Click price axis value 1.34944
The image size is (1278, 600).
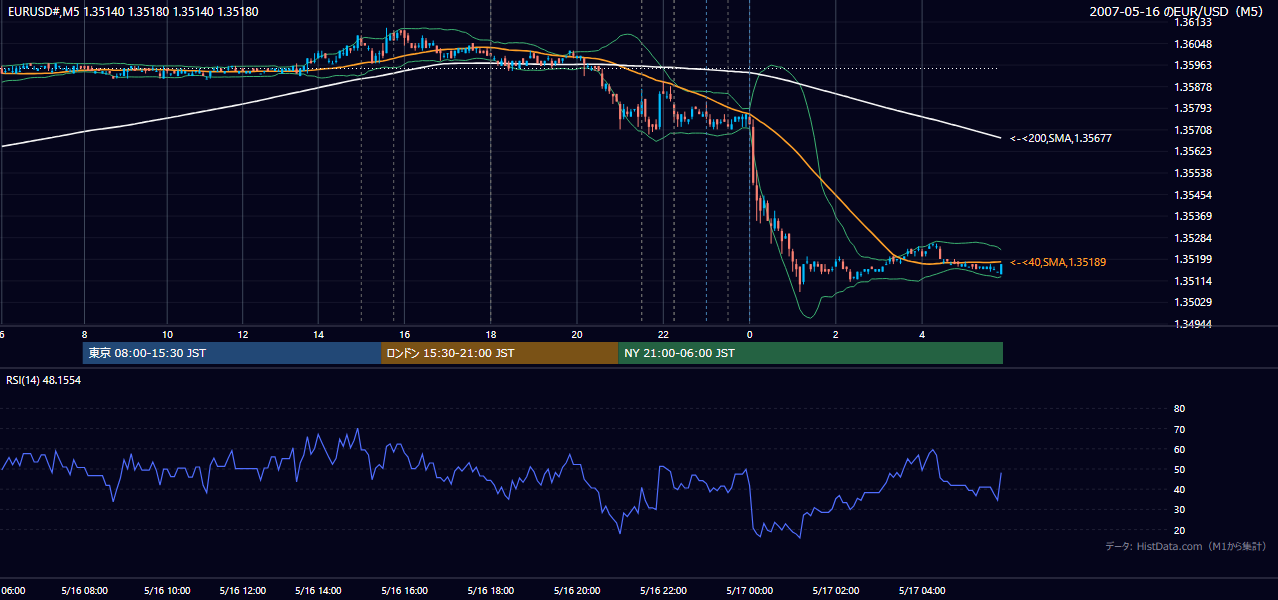coord(1193,324)
